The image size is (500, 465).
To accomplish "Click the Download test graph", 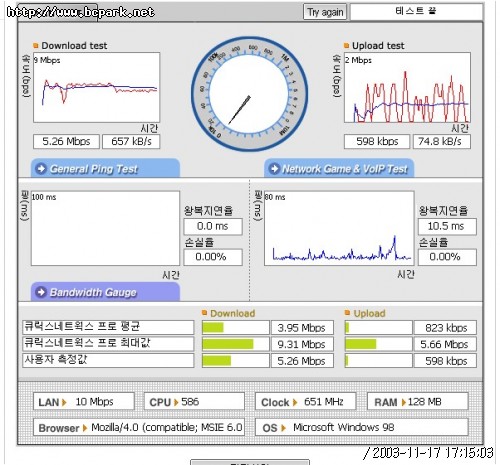I will click(x=97, y=87).
